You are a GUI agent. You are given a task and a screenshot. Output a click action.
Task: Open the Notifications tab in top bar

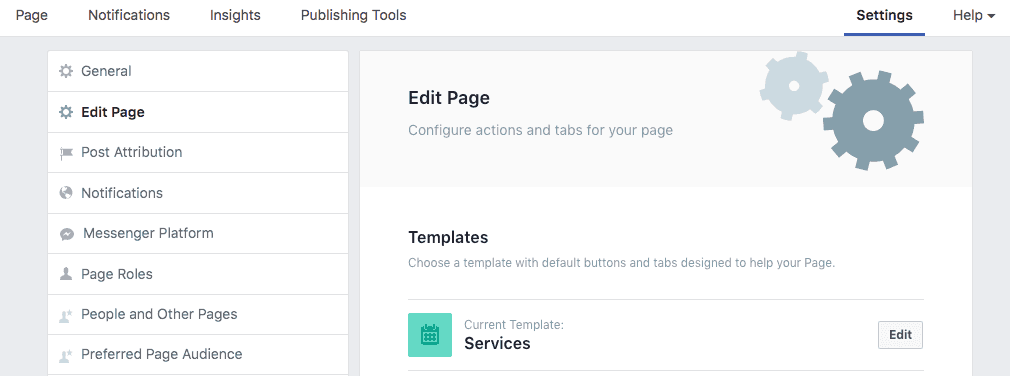[129, 15]
